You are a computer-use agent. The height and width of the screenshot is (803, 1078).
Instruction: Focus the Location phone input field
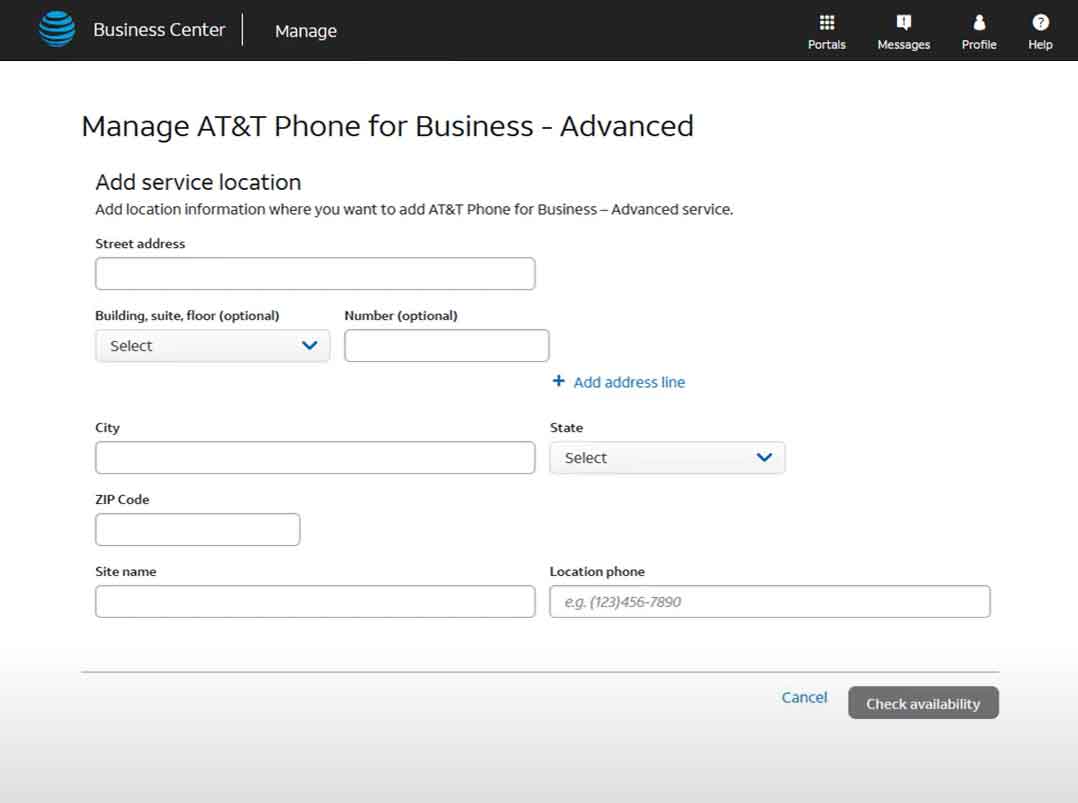point(770,602)
